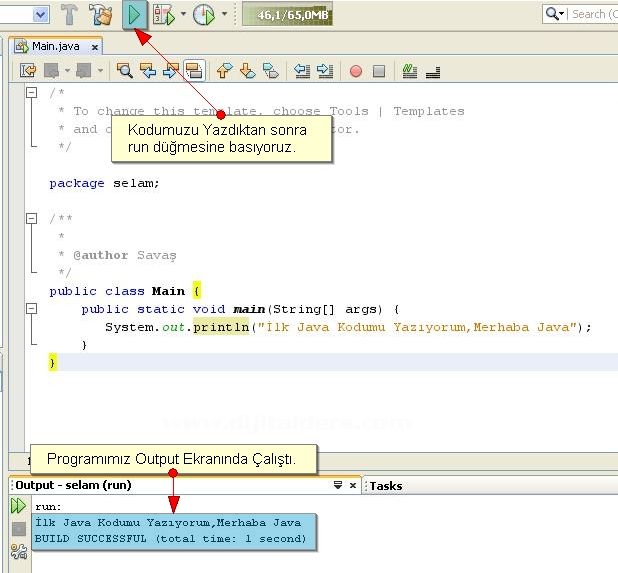Screen dimensions: 618x573
Task: Click the Shift Line Left icon
Action: tap(302, 71)
